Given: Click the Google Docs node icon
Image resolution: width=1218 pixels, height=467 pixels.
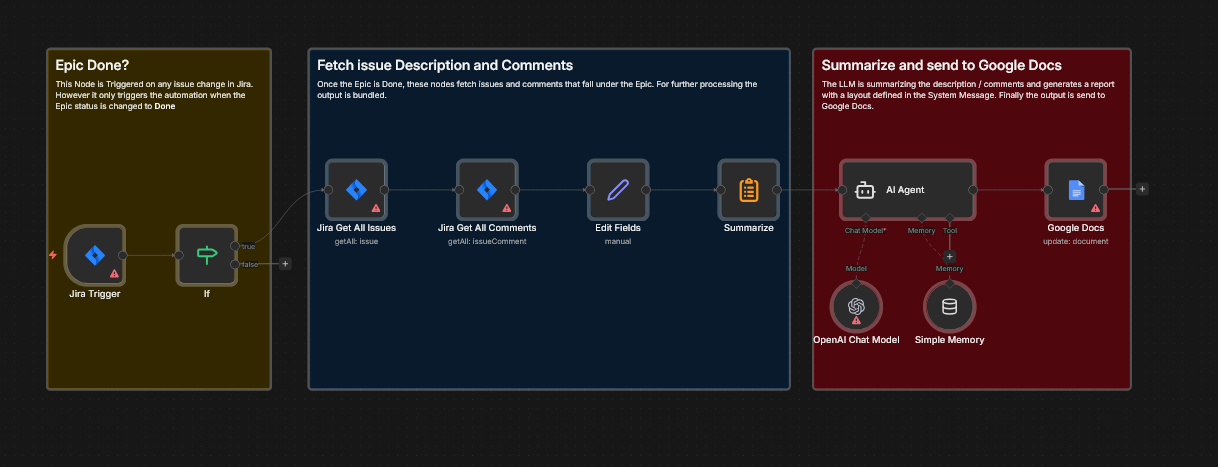Looking at the screenshot, I should (1076, 189).
